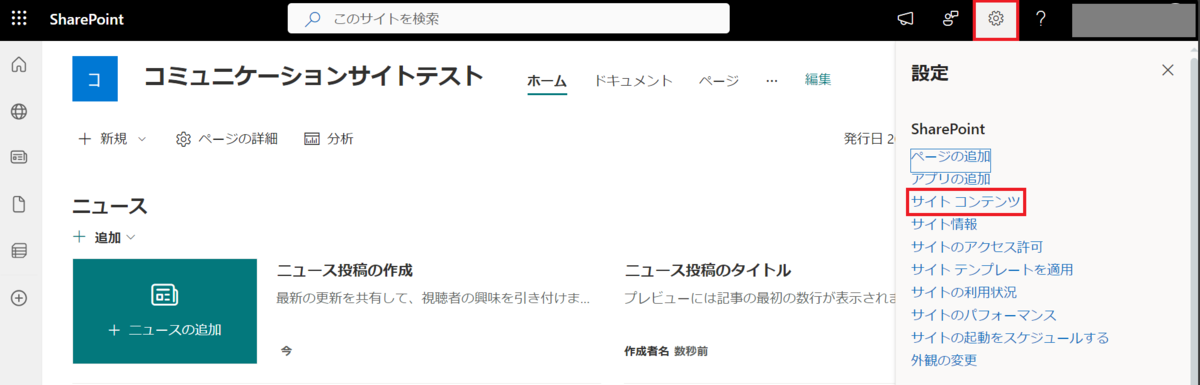This screenshot has width=1200, height=385.
Task: Open the megaphone feedback icon
Action: point(906,19)
